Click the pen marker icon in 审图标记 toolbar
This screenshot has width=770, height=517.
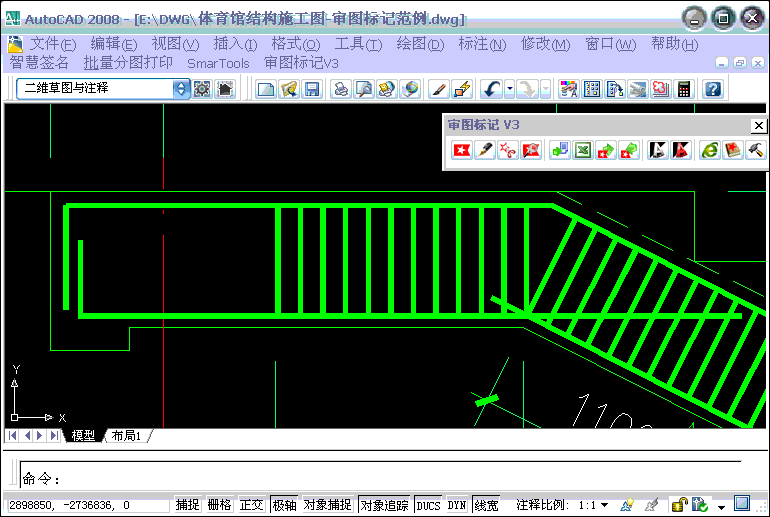[485, 150]
